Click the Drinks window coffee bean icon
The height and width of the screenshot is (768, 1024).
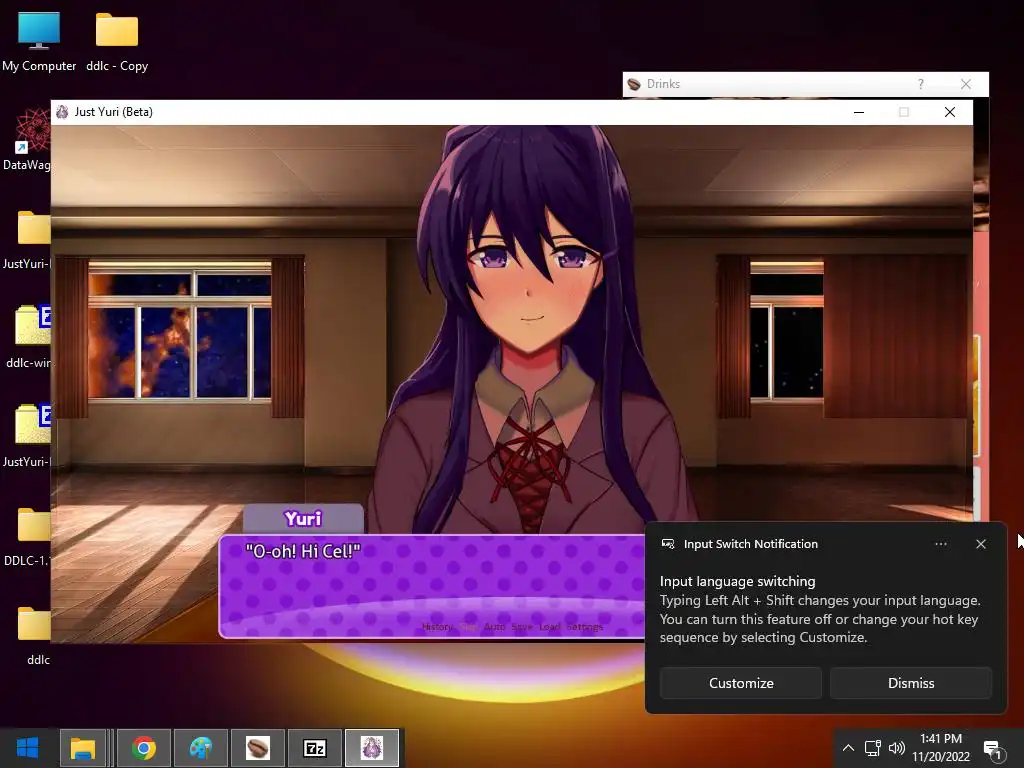click(x=633, y=84)
